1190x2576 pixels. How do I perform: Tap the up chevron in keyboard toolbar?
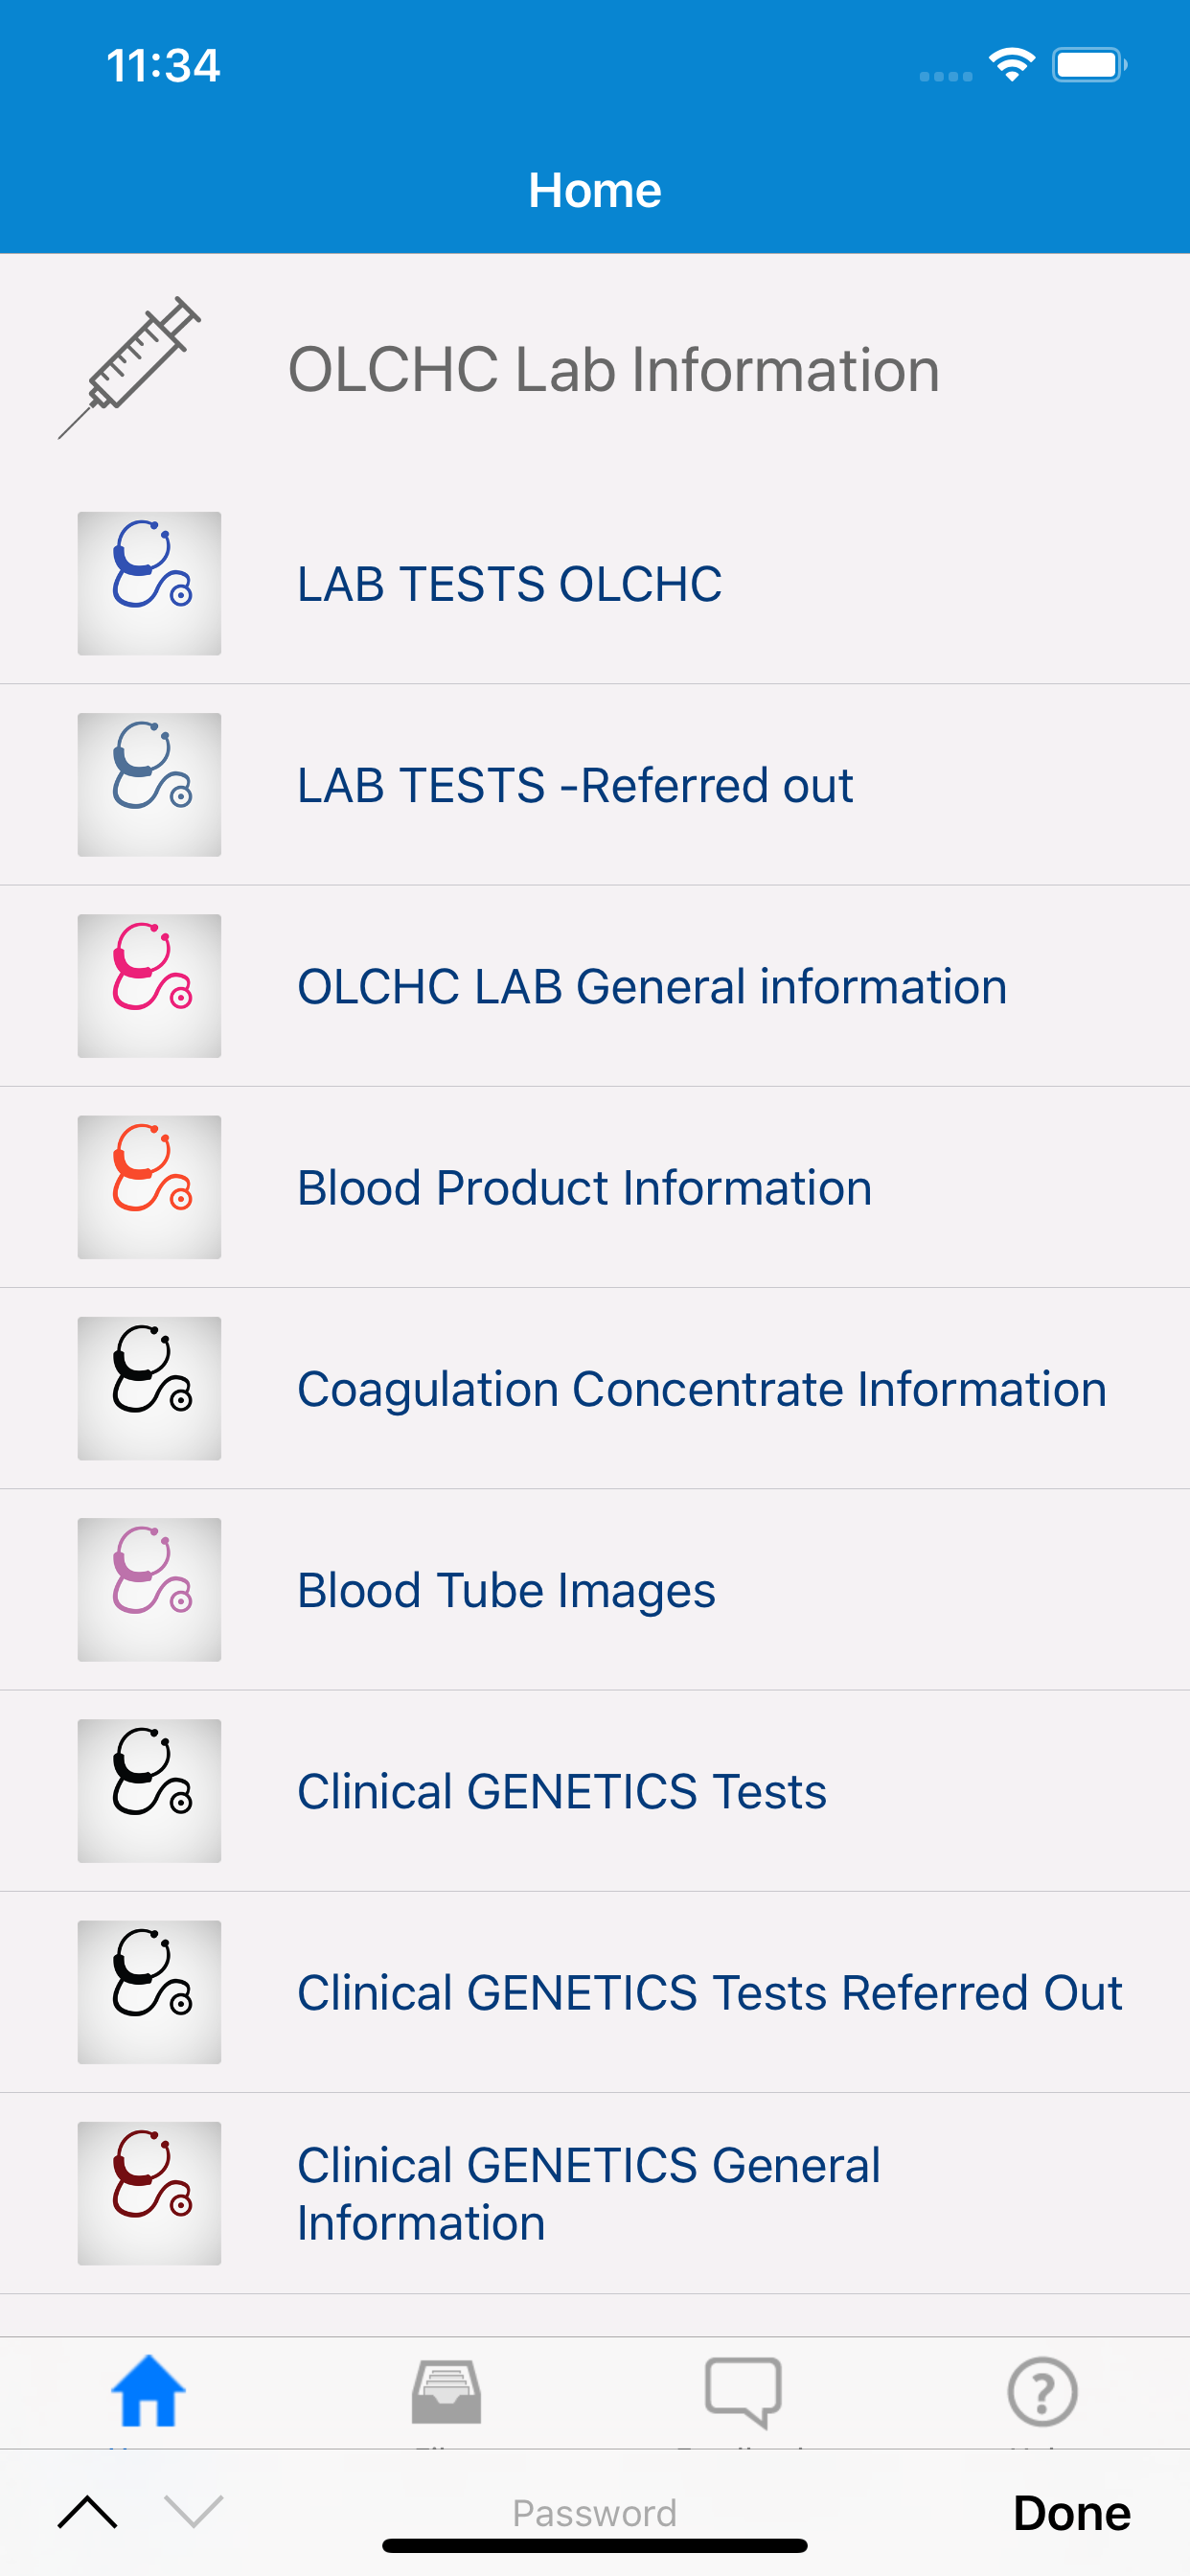(x=88, y=2511)
